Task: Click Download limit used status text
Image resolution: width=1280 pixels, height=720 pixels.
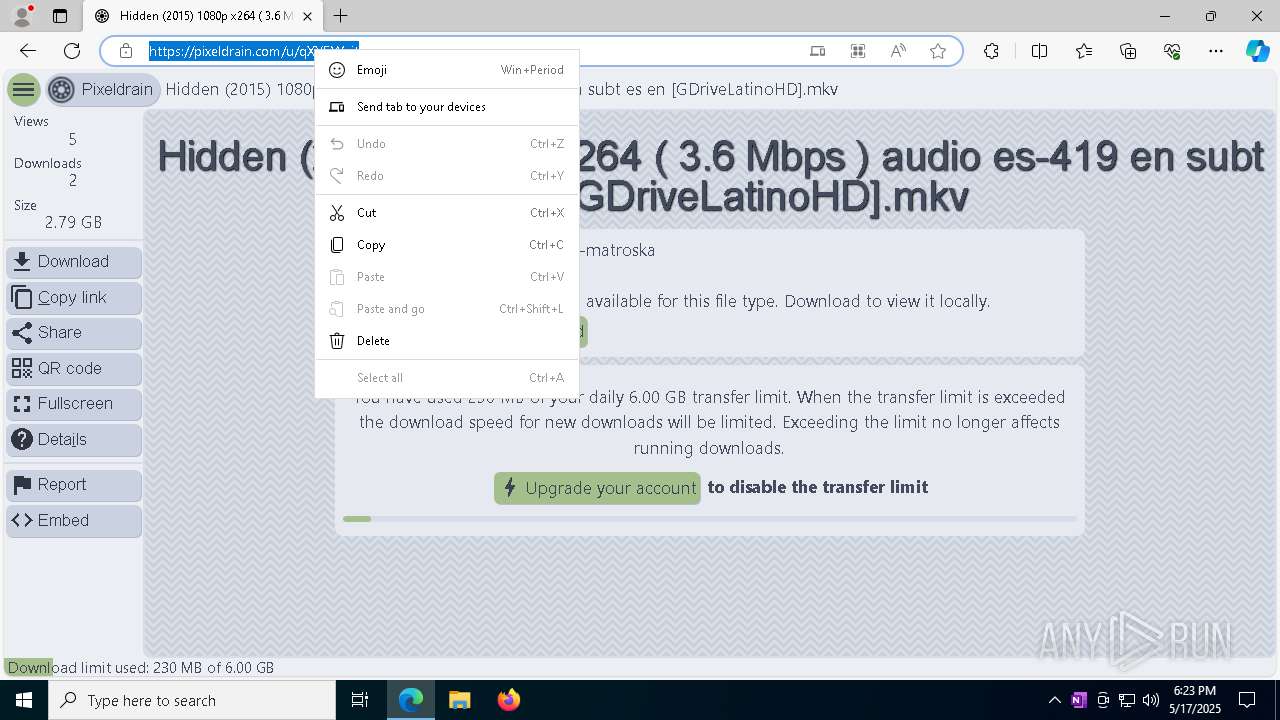Action: 141,668
